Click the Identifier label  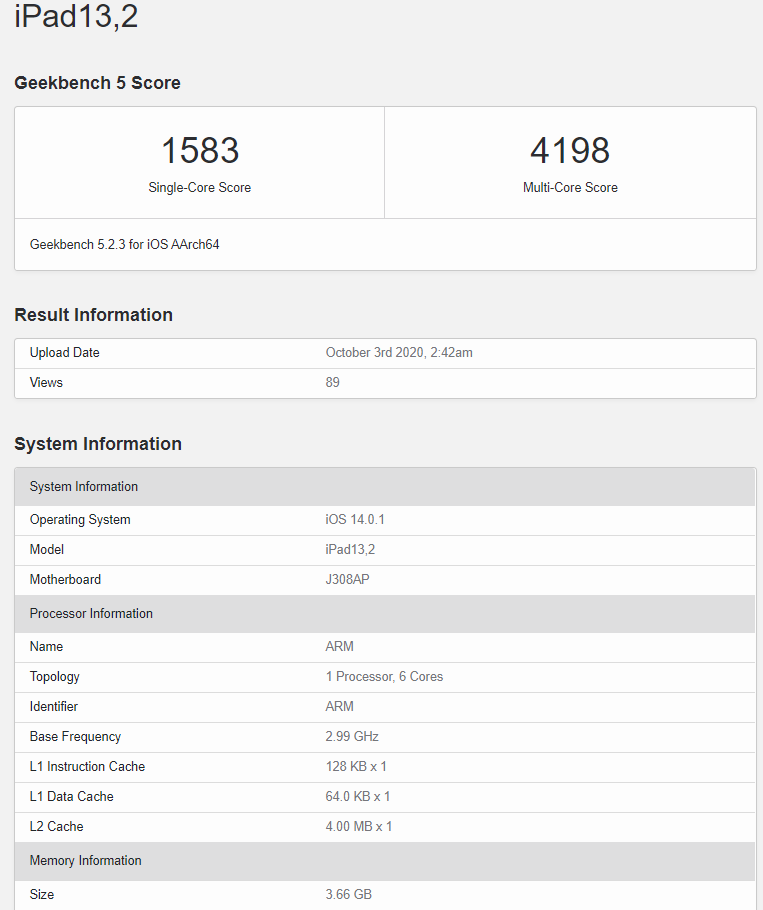[x=54, y=707]
